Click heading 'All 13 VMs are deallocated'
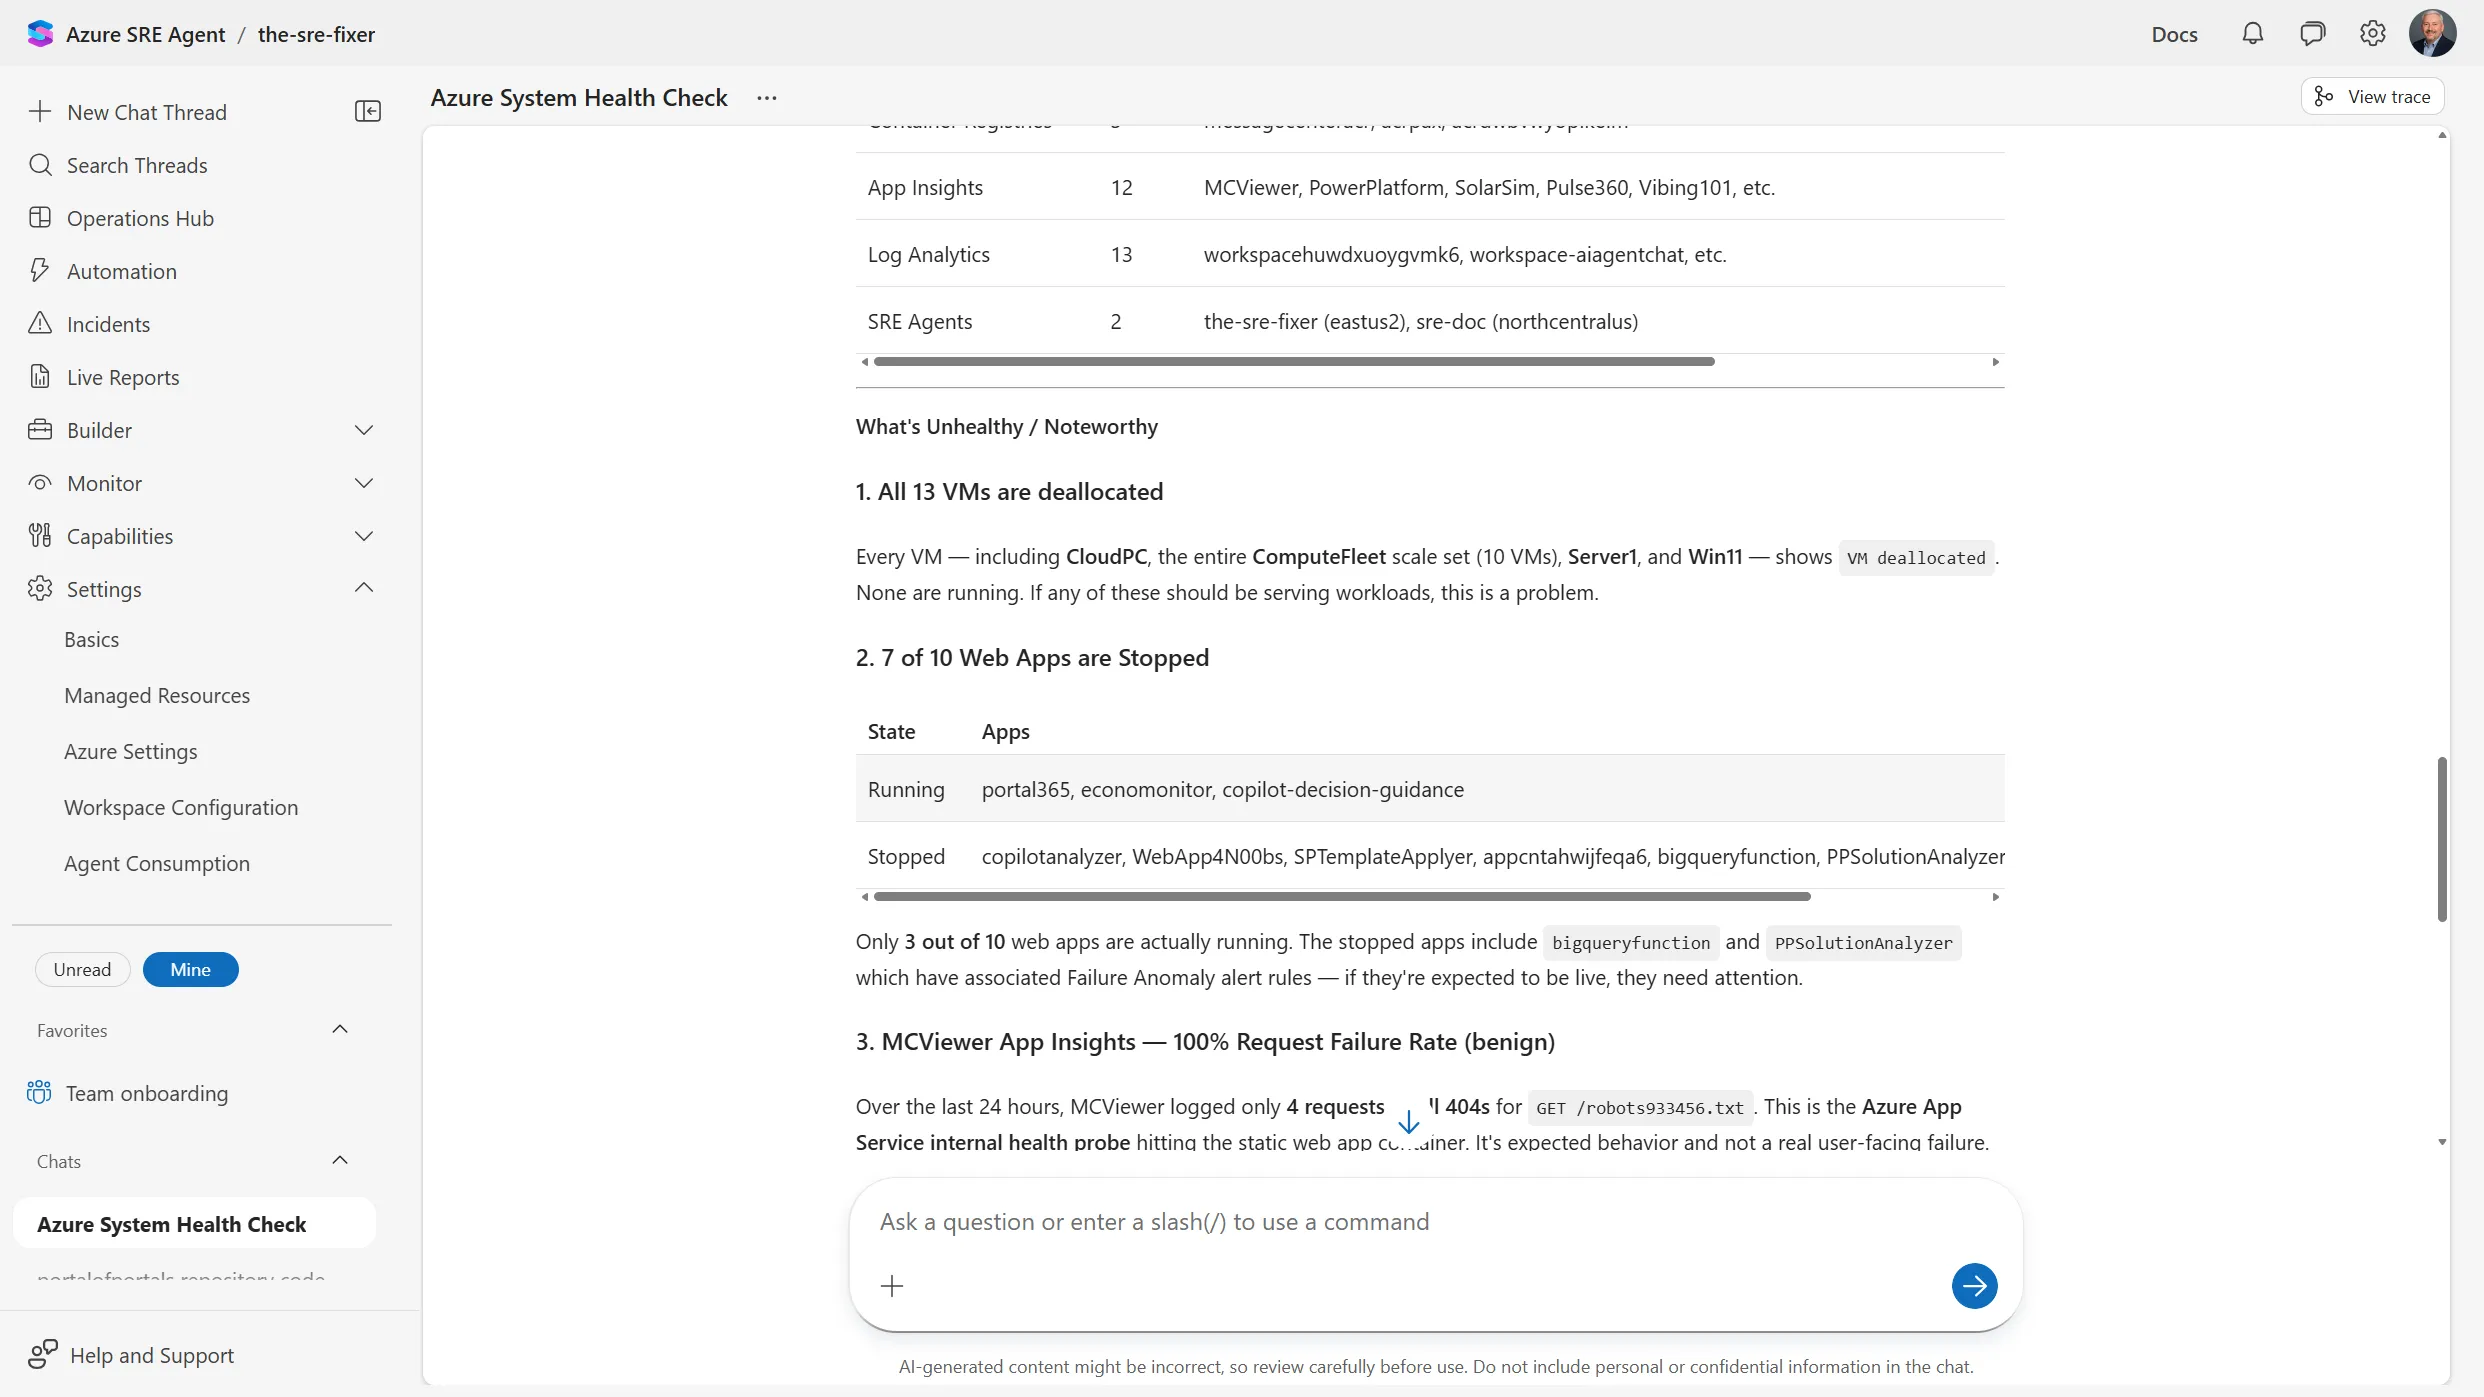Image resolution: width=2484 pixels, height=1397 pixels. pyautogui.click(x=1009, y=491)
